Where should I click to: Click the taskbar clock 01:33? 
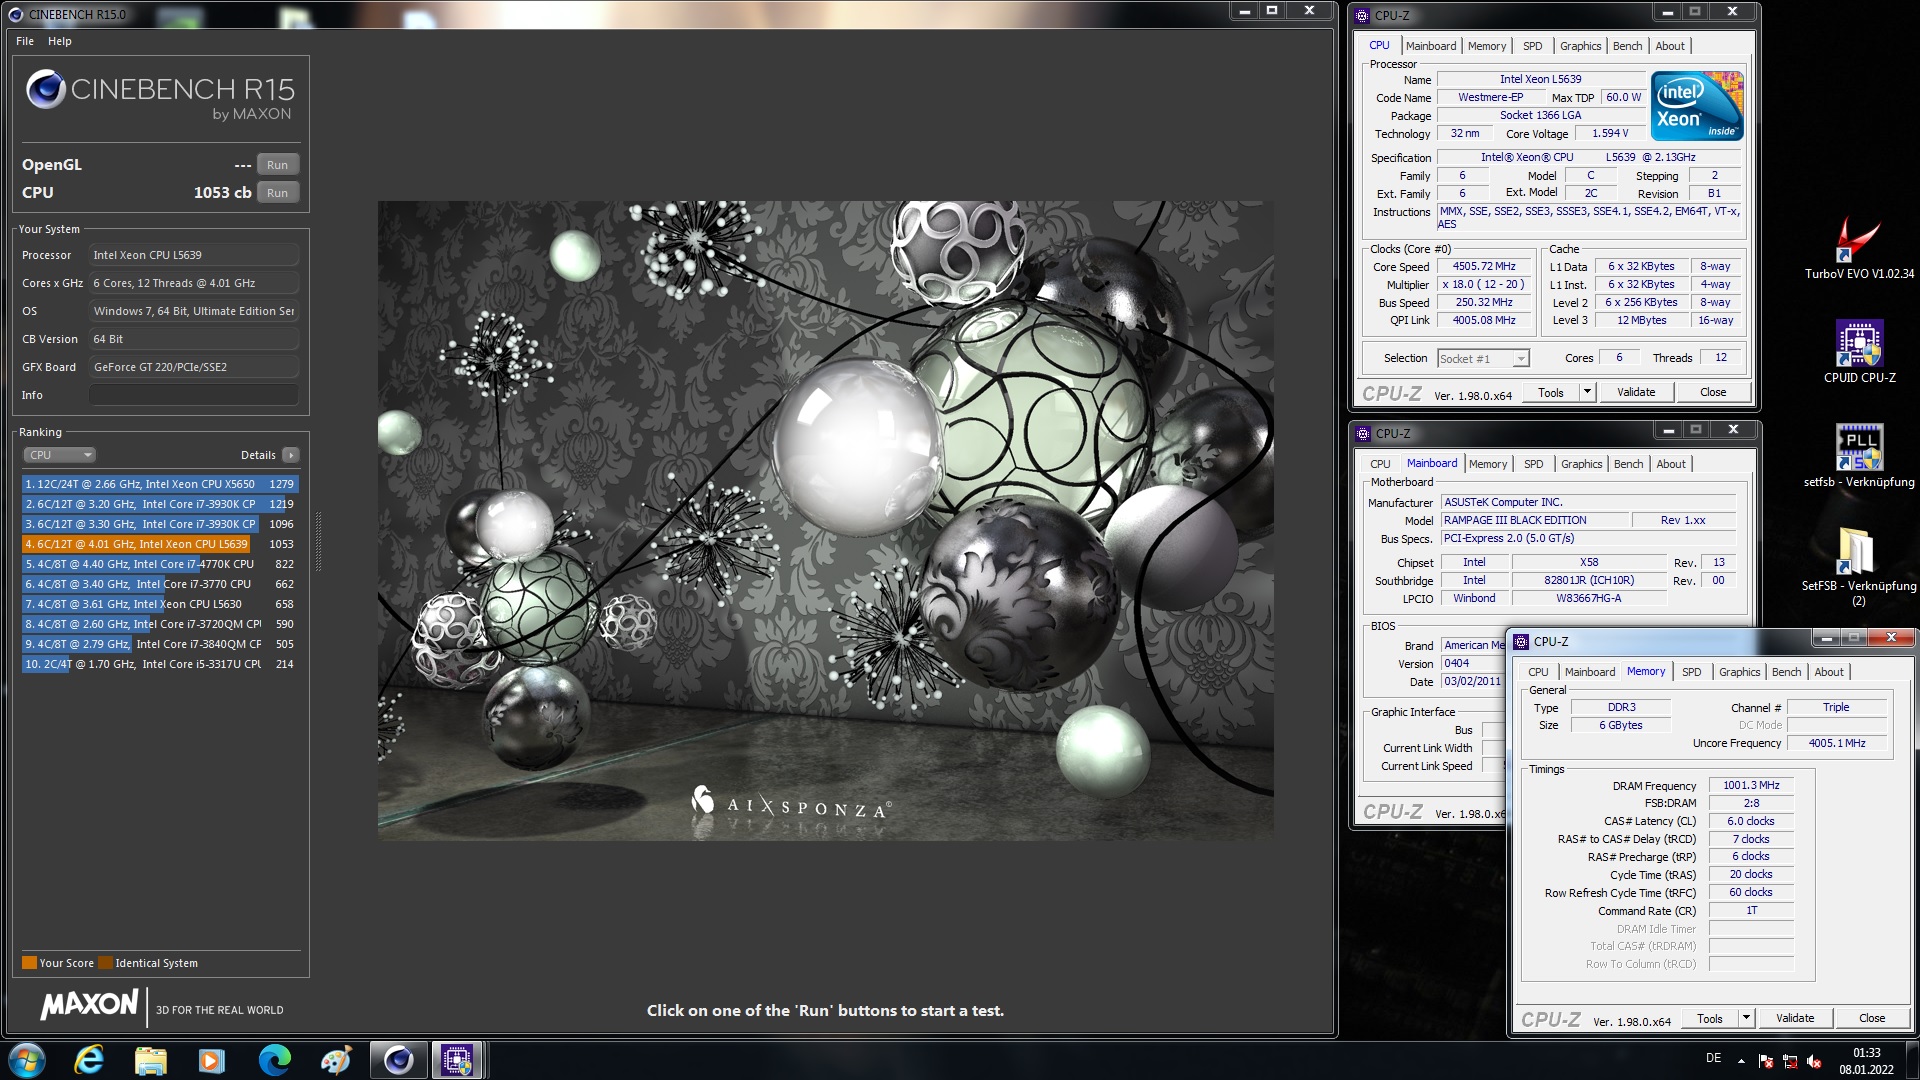point(1866,1052)
